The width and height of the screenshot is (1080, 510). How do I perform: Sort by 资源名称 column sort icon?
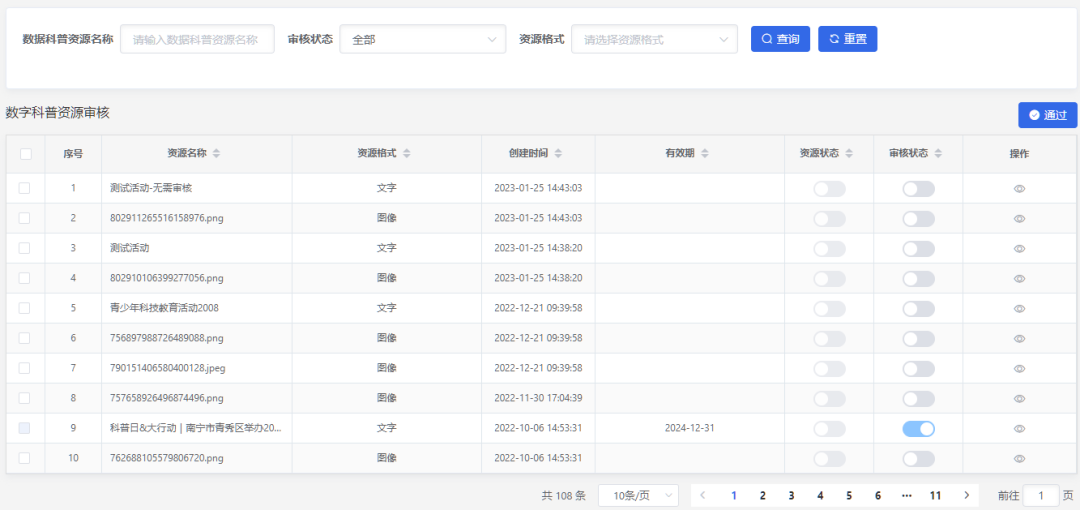[216, 154]
